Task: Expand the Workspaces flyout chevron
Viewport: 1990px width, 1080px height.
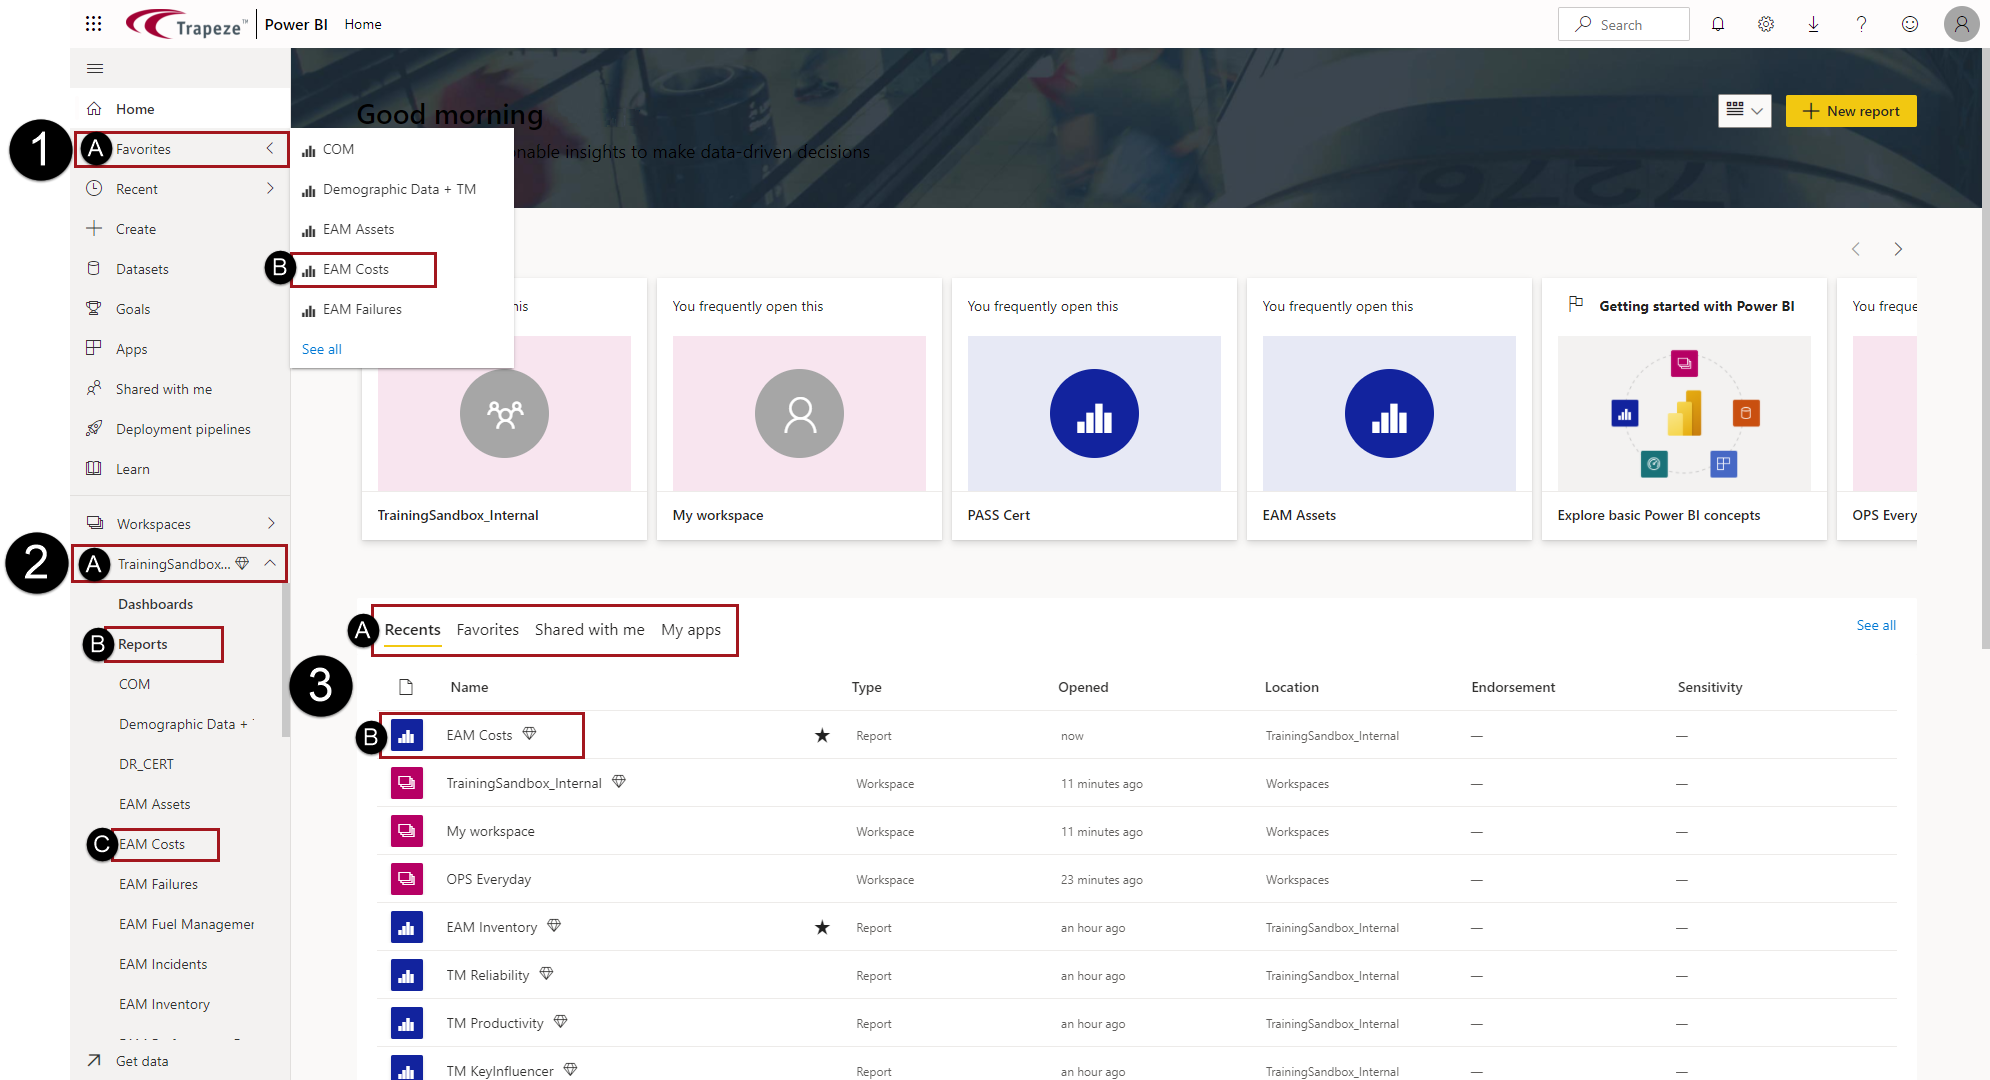Action: [x=270, y=523]
